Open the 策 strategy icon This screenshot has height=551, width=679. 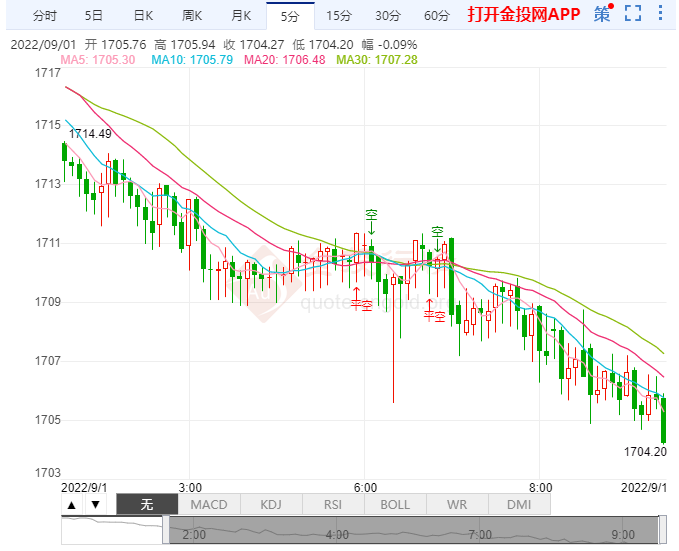[602, 13]
